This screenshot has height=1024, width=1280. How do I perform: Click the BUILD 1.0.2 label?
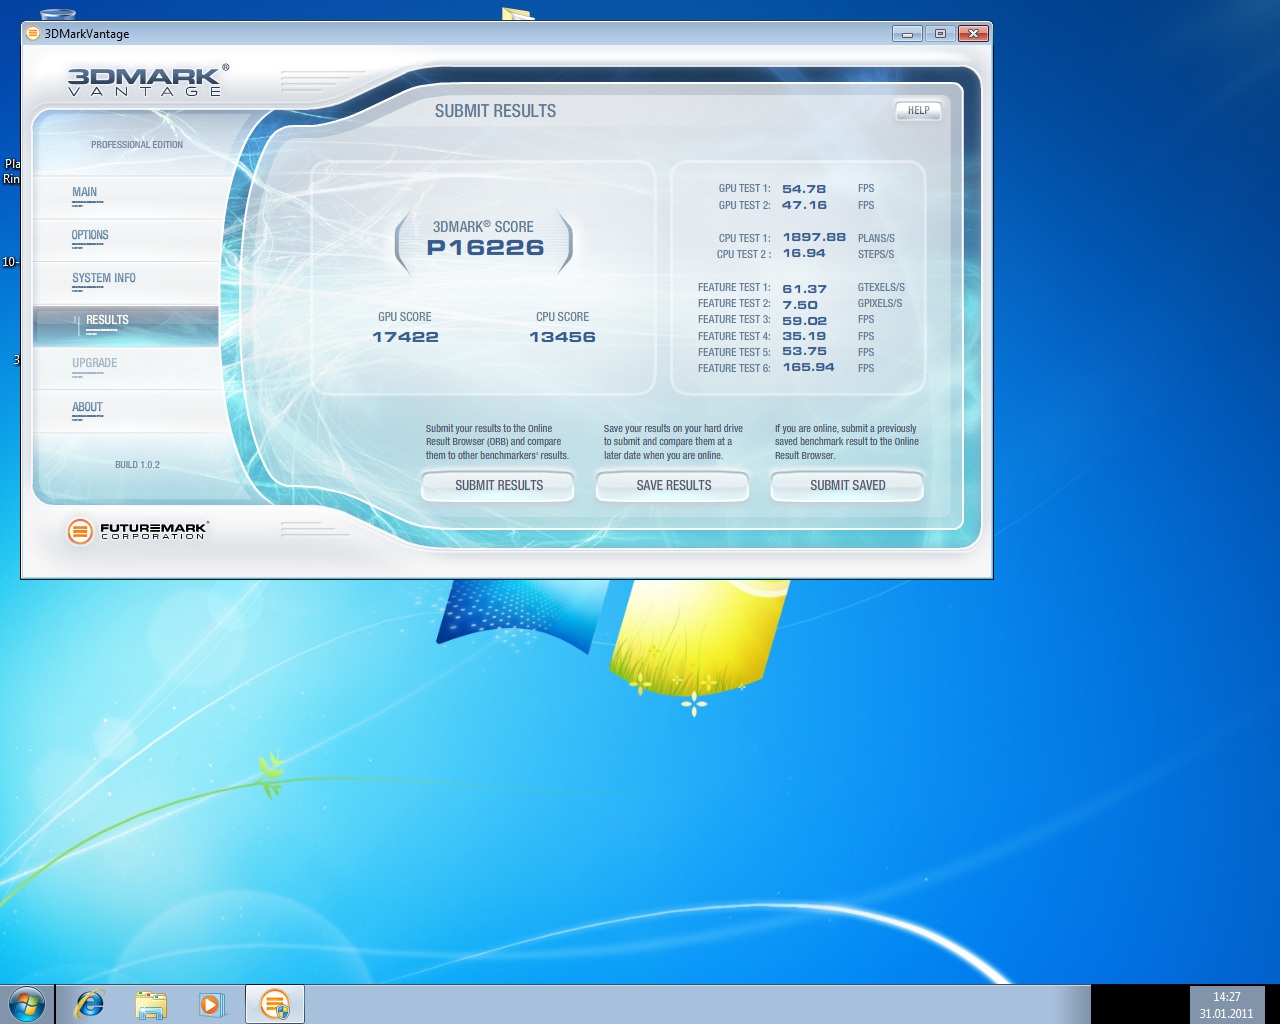[x=137, y=465]
